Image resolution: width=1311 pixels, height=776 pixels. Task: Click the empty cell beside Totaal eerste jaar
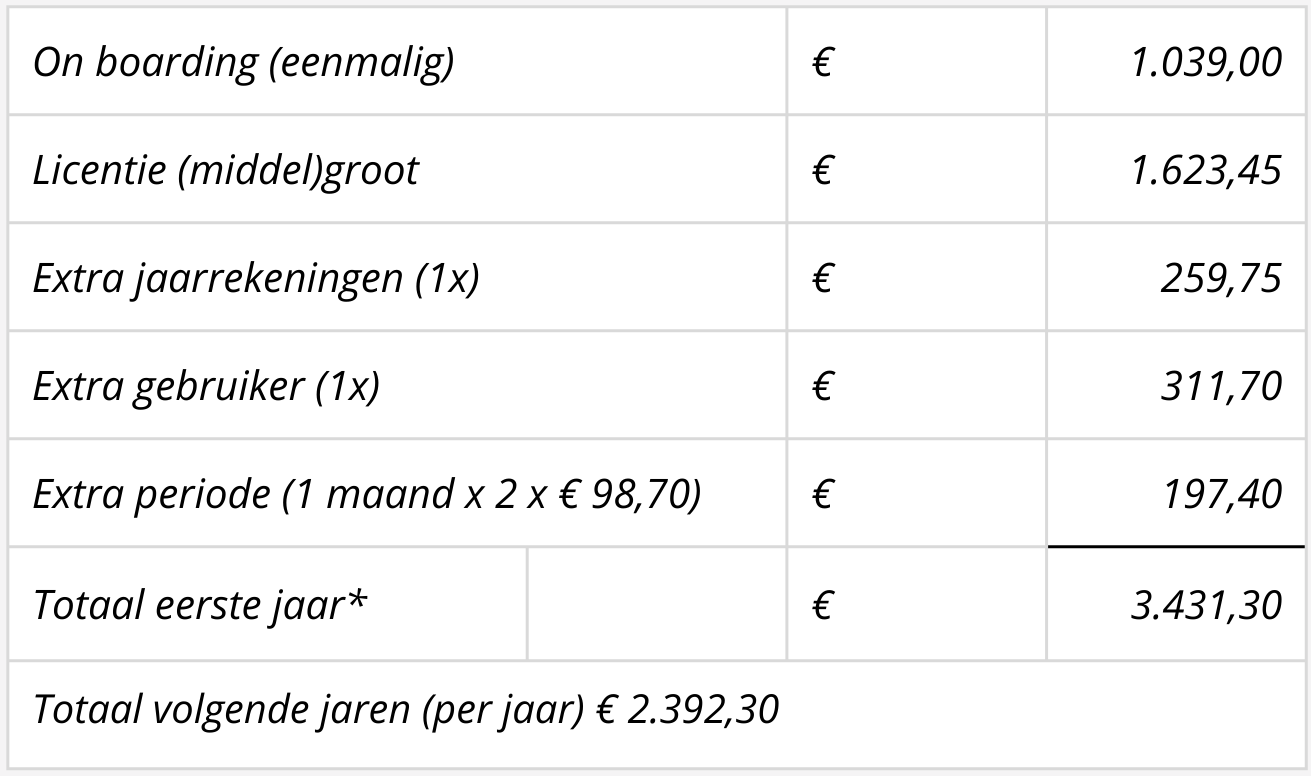[656, 605]
